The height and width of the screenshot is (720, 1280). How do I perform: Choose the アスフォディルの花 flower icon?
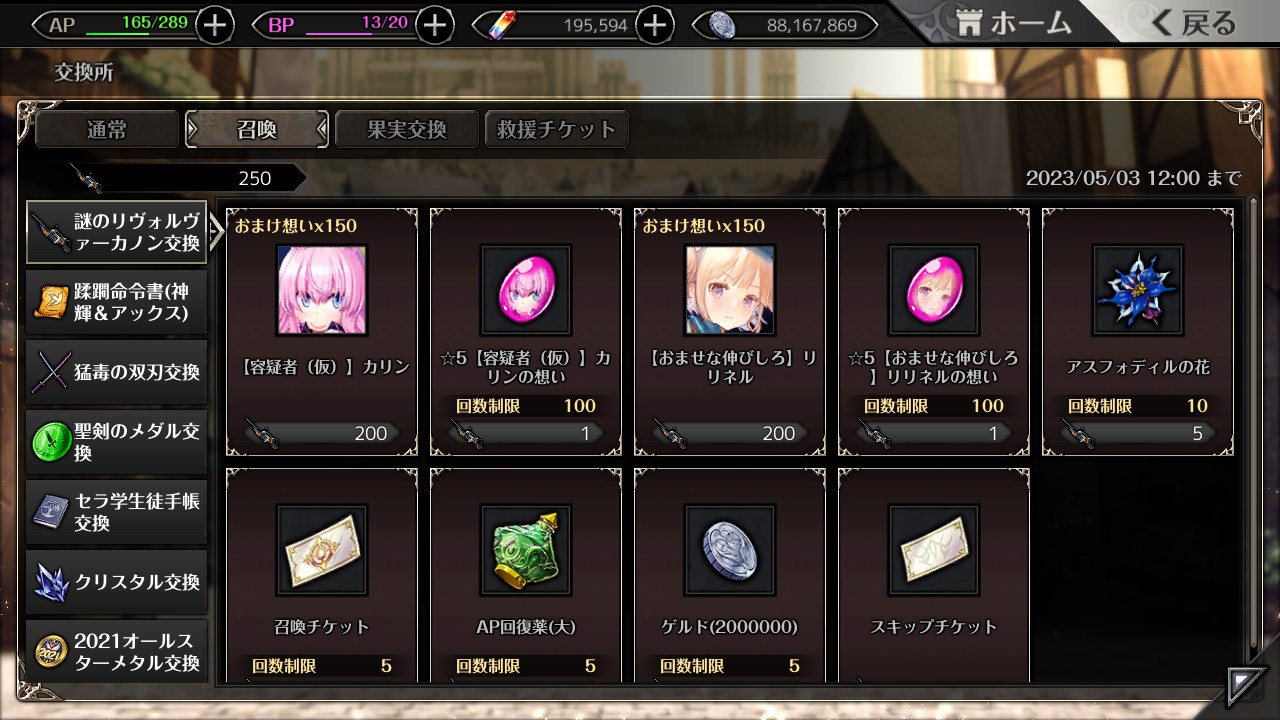pos(1138,290)
